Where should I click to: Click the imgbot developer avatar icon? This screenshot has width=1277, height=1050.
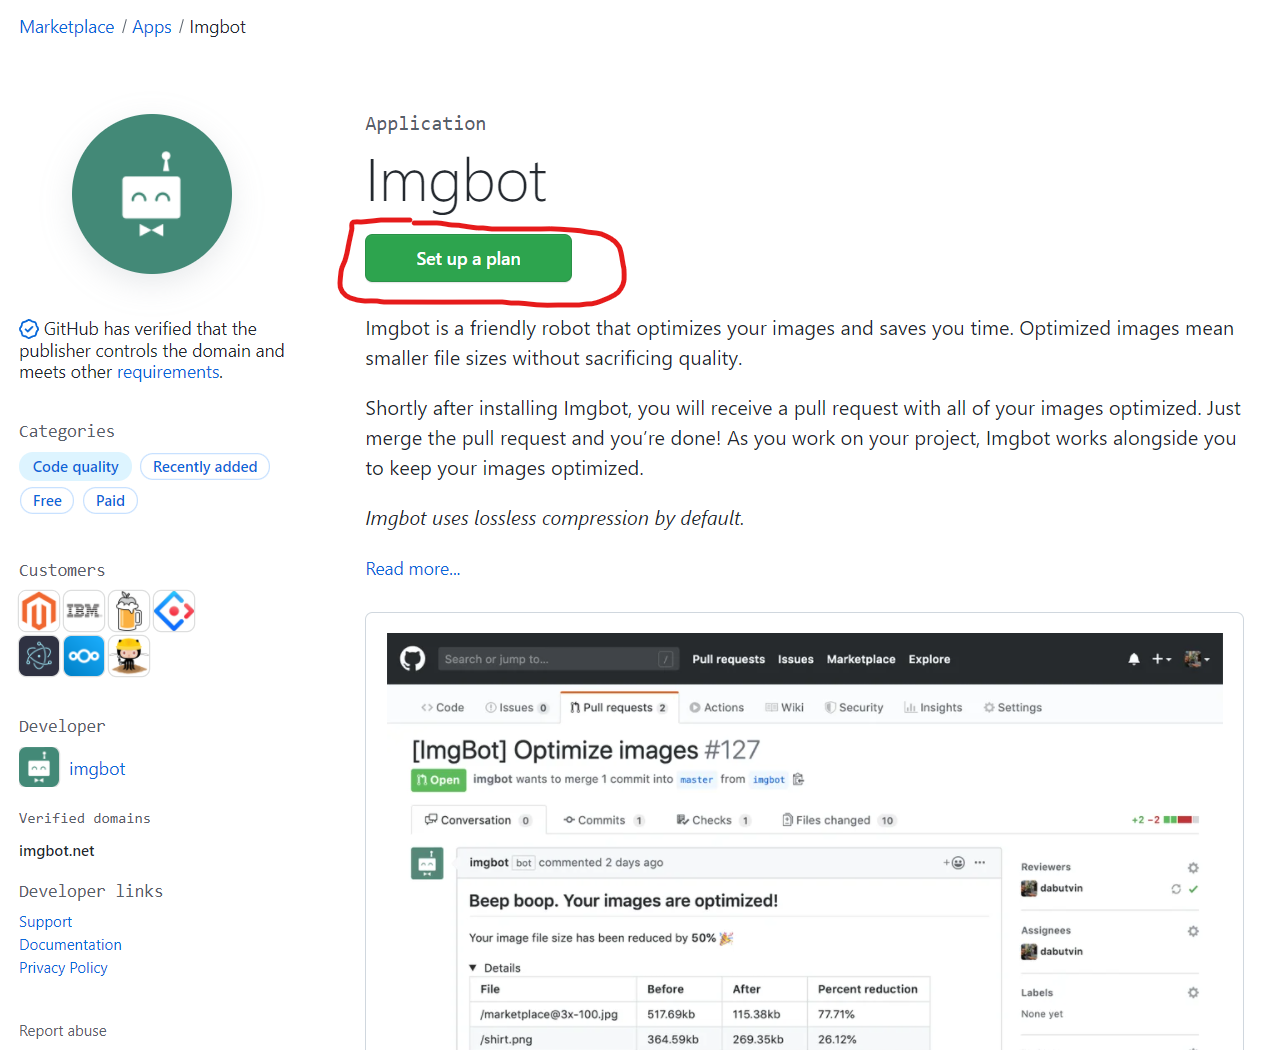pos(39,768)
